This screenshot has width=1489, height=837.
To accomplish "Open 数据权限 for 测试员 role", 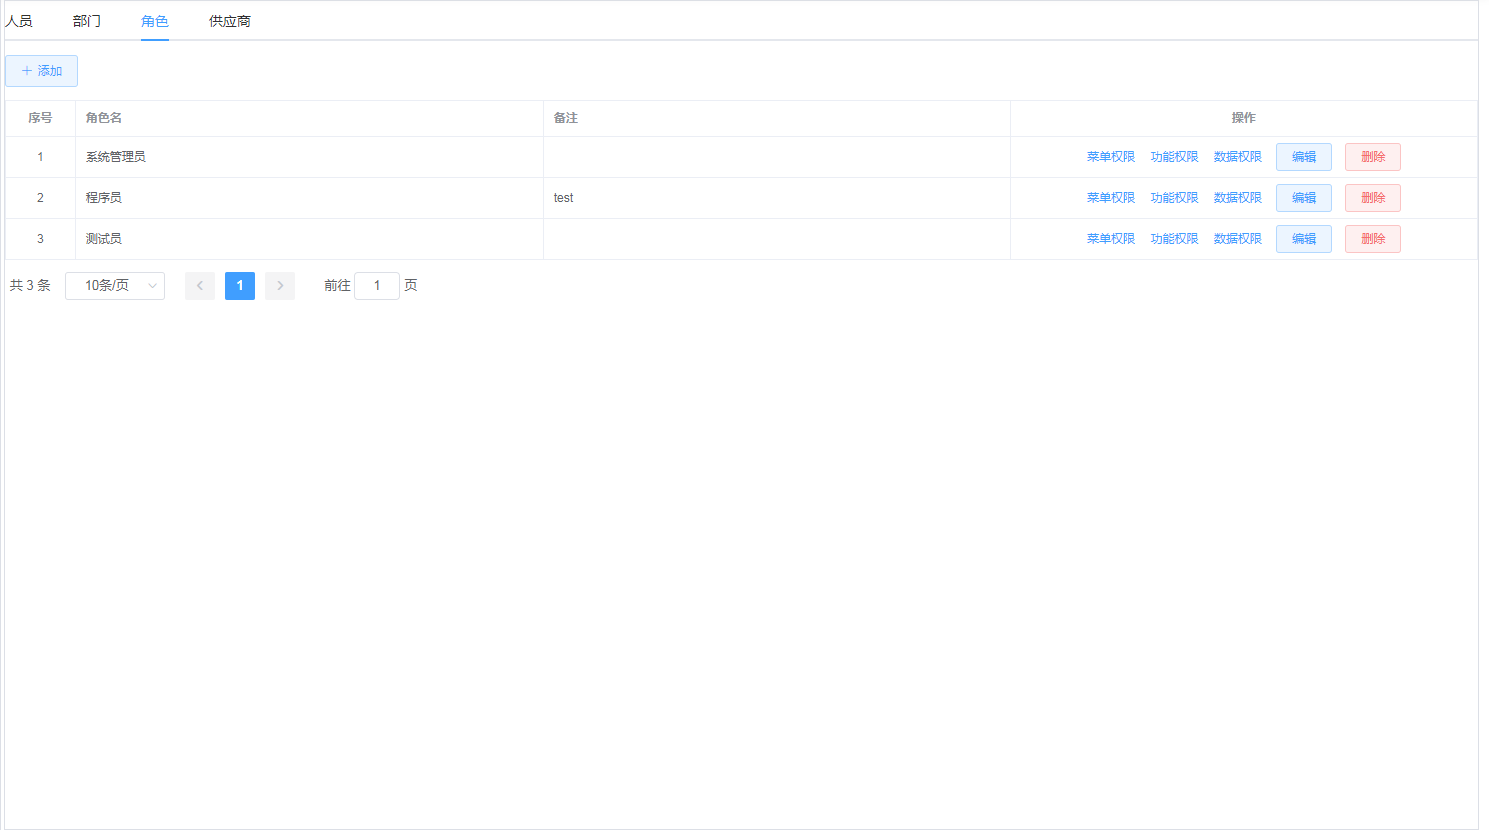I will pos(1237,239).
